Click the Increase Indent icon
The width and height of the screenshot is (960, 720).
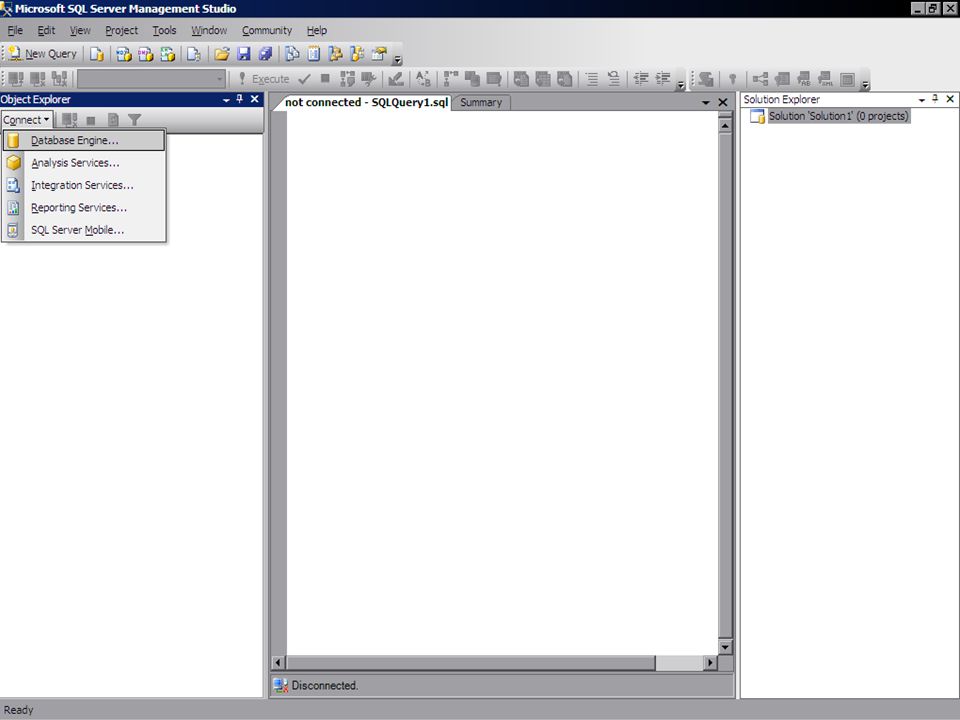[663, 78]
